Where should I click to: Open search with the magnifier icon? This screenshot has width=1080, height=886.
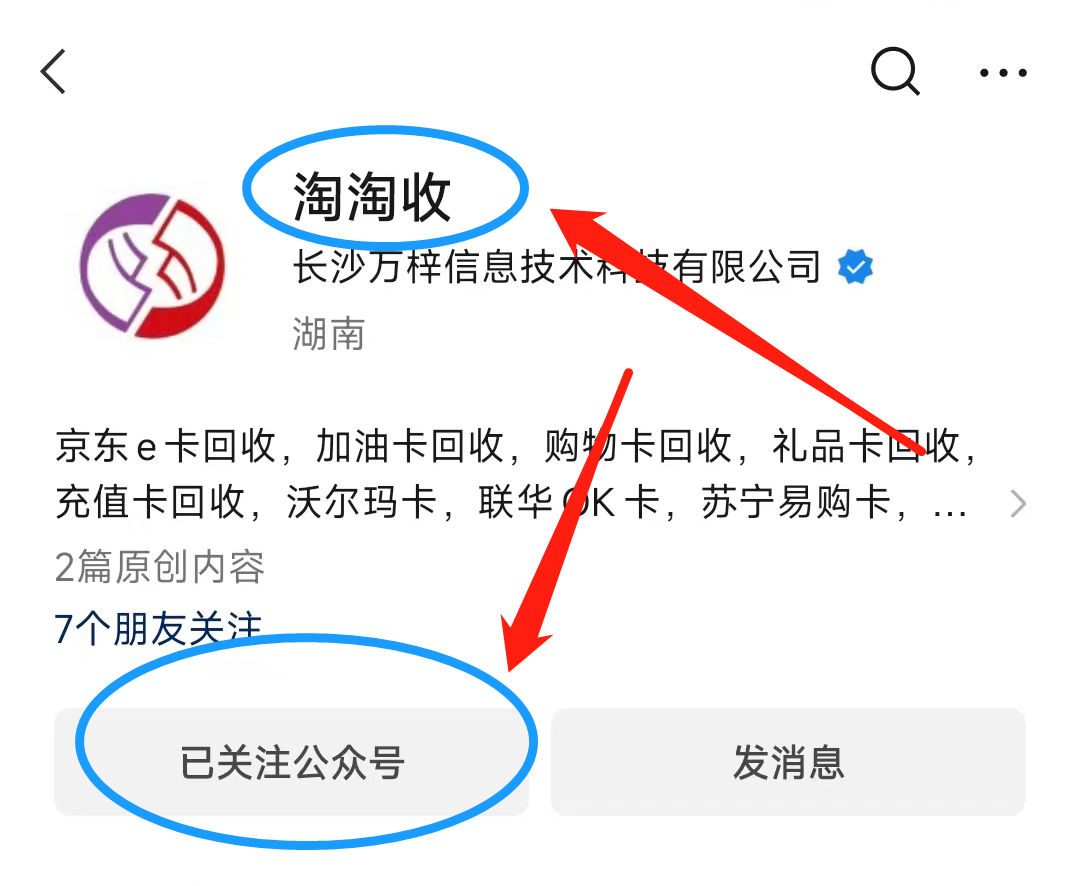pyautogui.click(x=895, y=71)
